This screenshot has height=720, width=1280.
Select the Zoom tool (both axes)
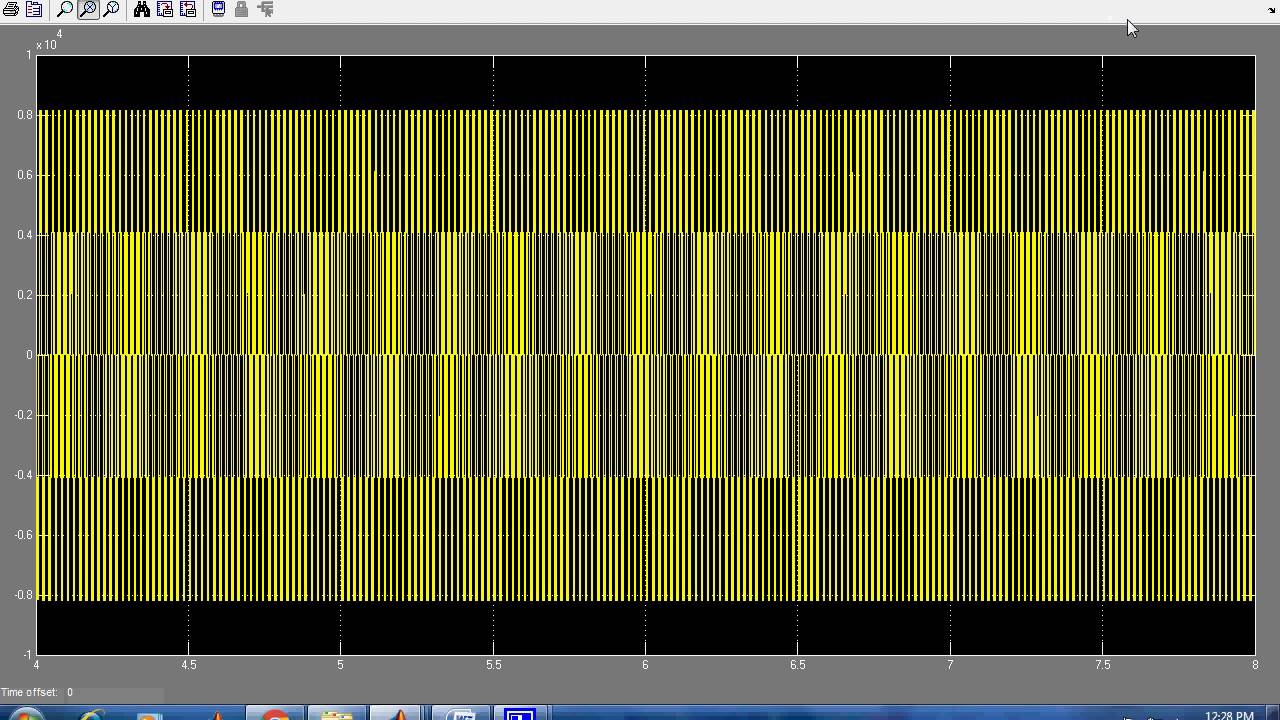pos(64,9)
